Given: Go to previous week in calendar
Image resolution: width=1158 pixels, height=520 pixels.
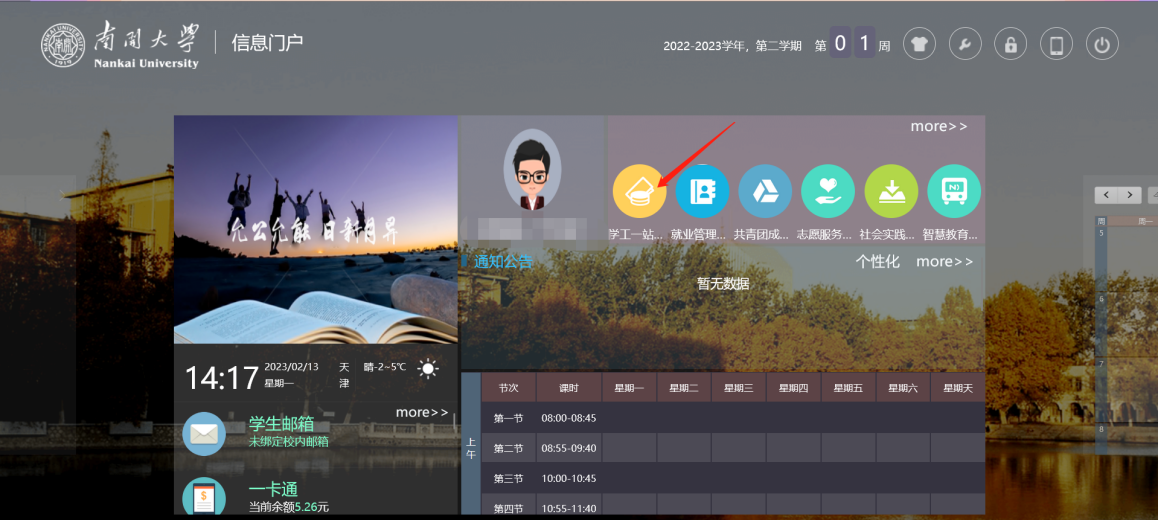Looking at the screenshot, I should 1105,195.
